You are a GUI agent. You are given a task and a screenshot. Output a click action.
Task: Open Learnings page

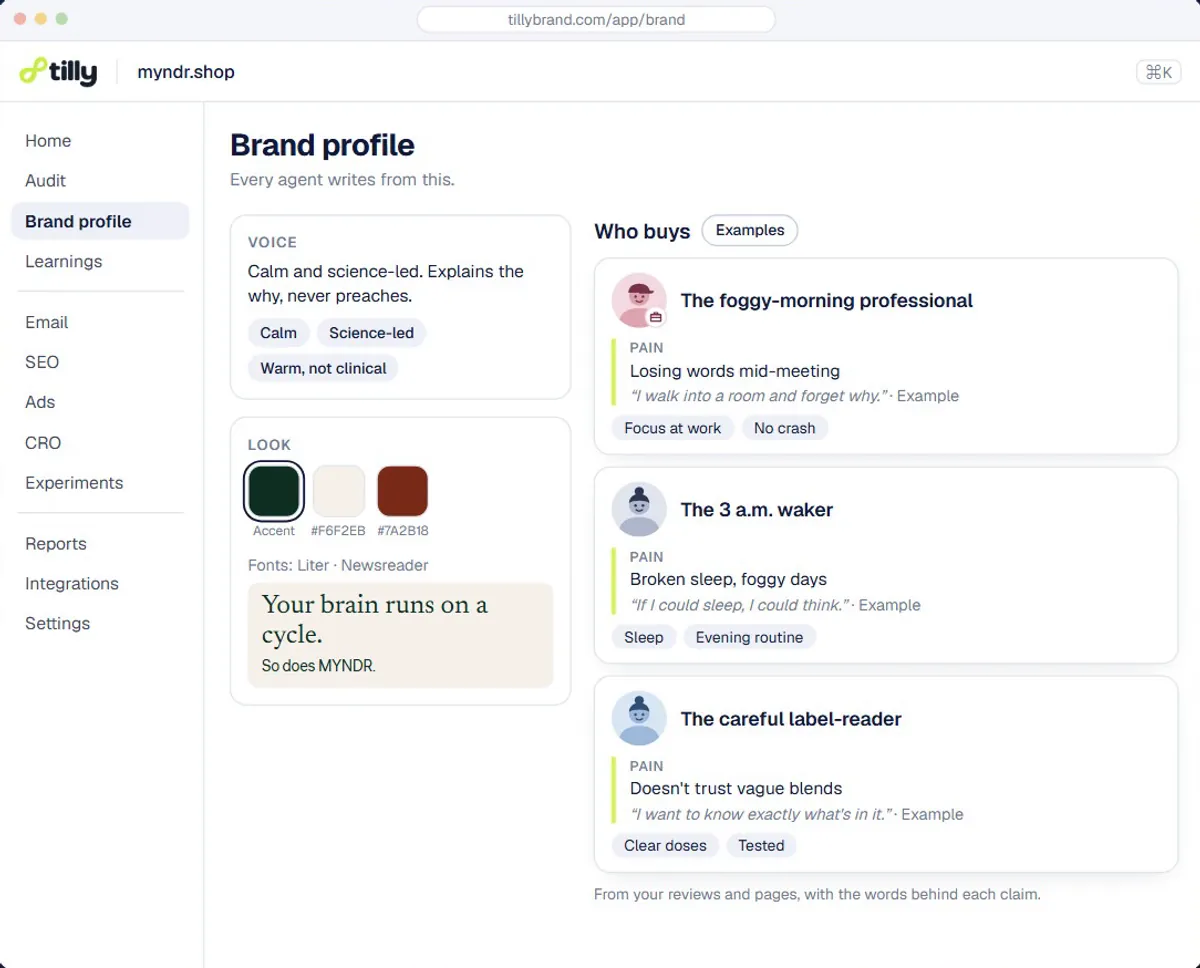pyautogui.click(x=64, y=261)
